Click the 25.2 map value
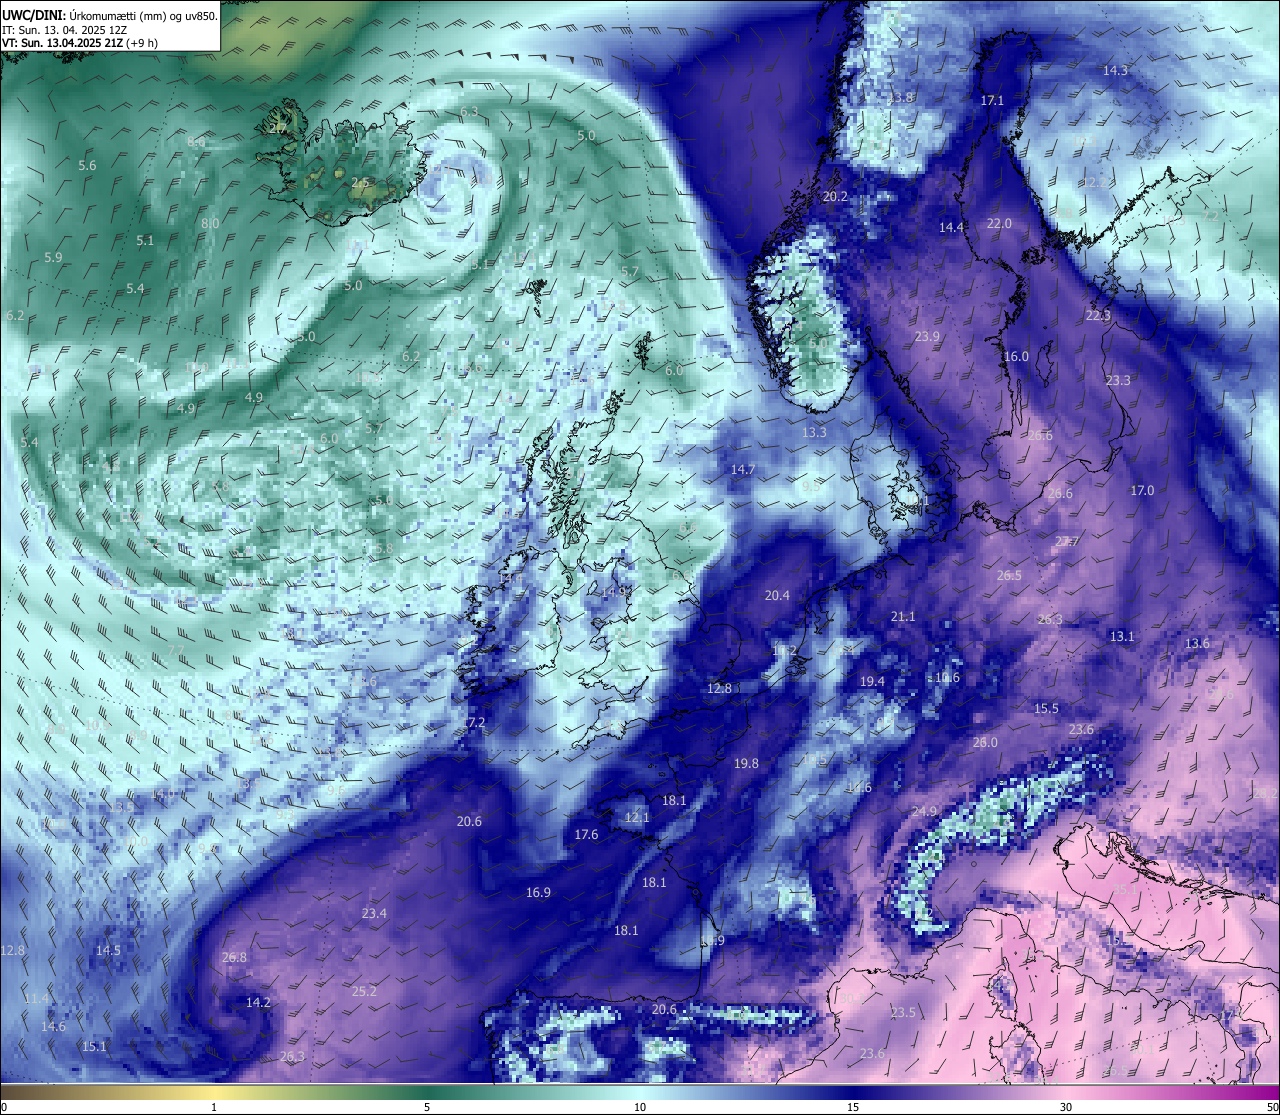Screen dimensions: 1280x1115 (364, 992)
